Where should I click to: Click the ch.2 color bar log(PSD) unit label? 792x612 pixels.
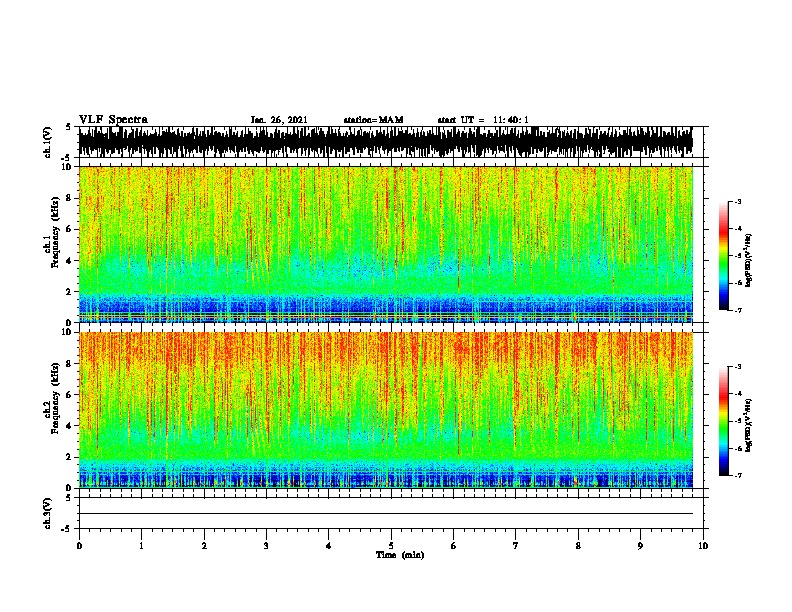[x=749, y=425]
